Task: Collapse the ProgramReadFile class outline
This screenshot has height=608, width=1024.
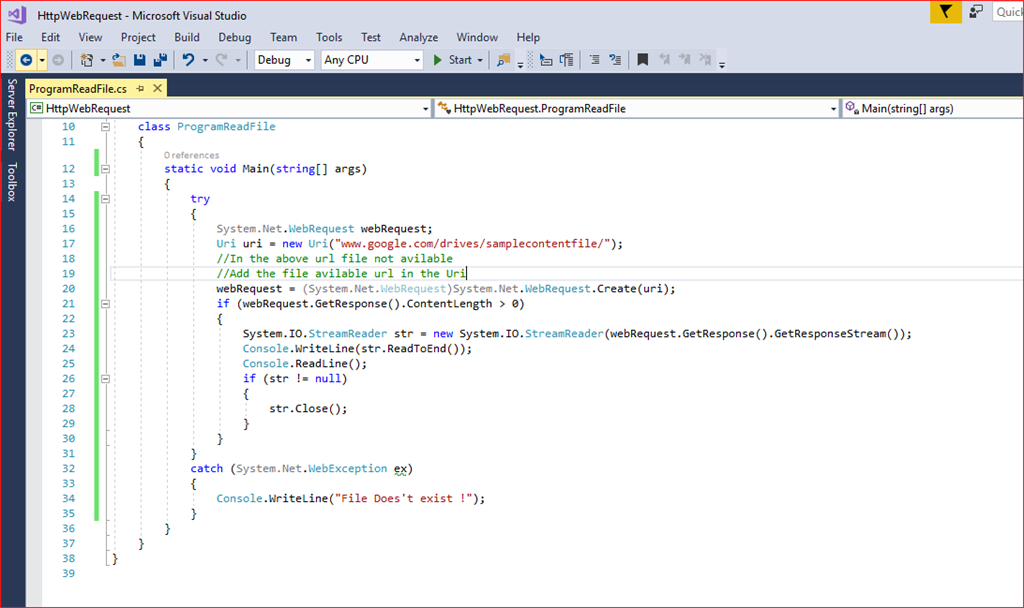Action: pyautogui.click(x=106, y=127)
